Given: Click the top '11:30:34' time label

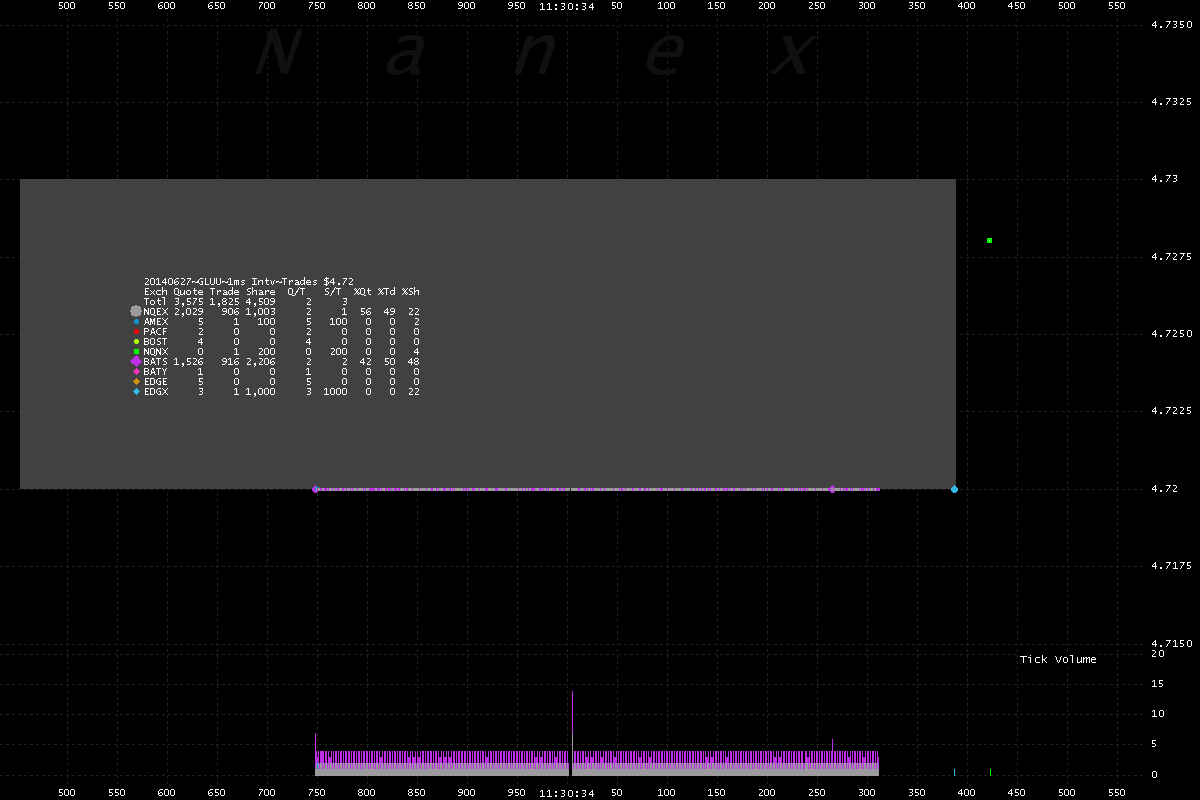Looking at the screenshot, I should tap(566, 6).
